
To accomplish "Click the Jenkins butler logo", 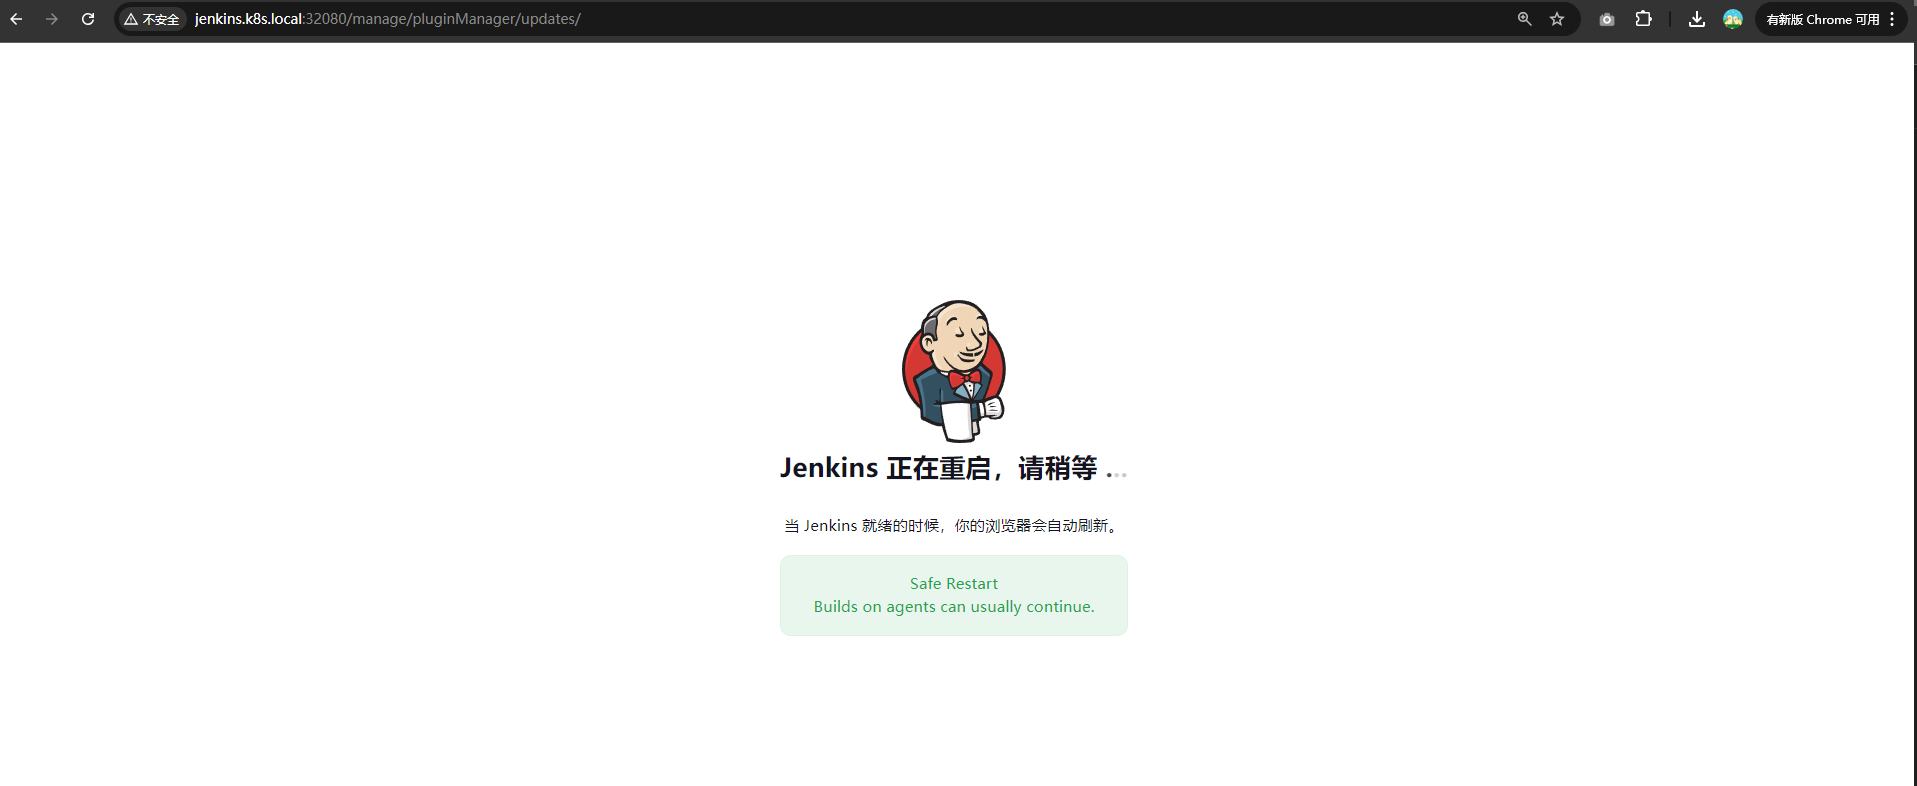I will point(954,371).
